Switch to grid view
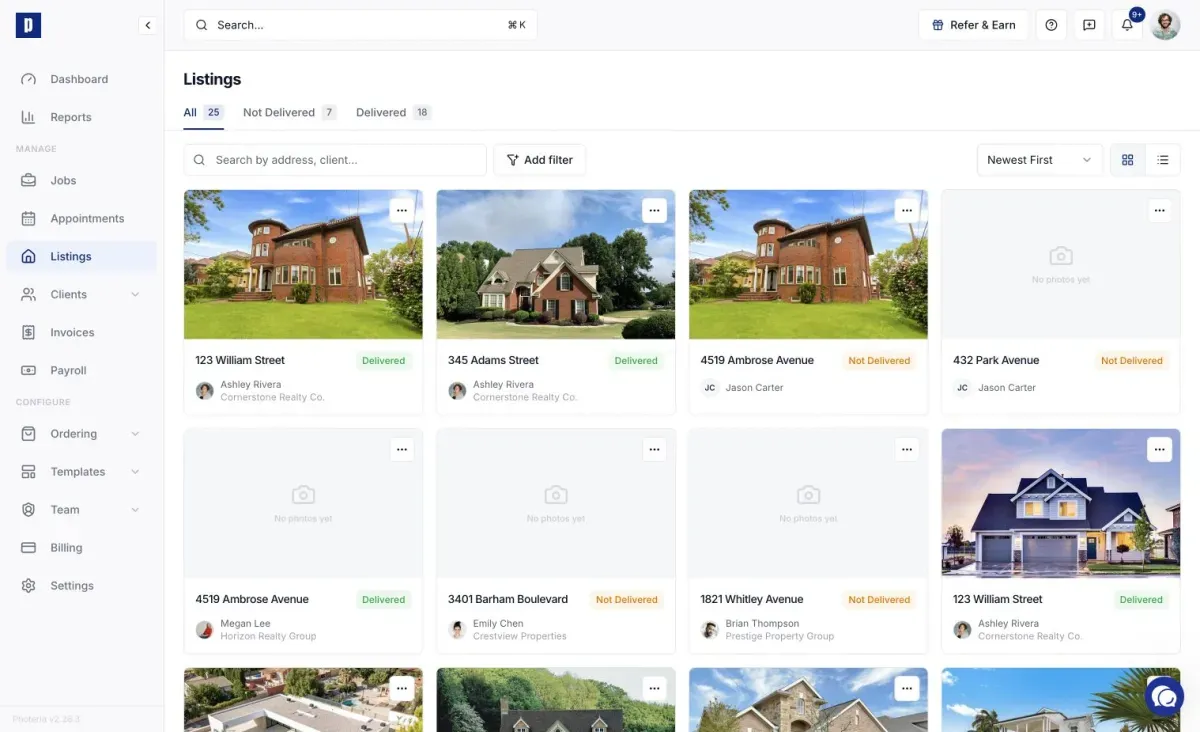Image resolution: width=1200 pixels, height=732 pixels. click(1128, 160)
